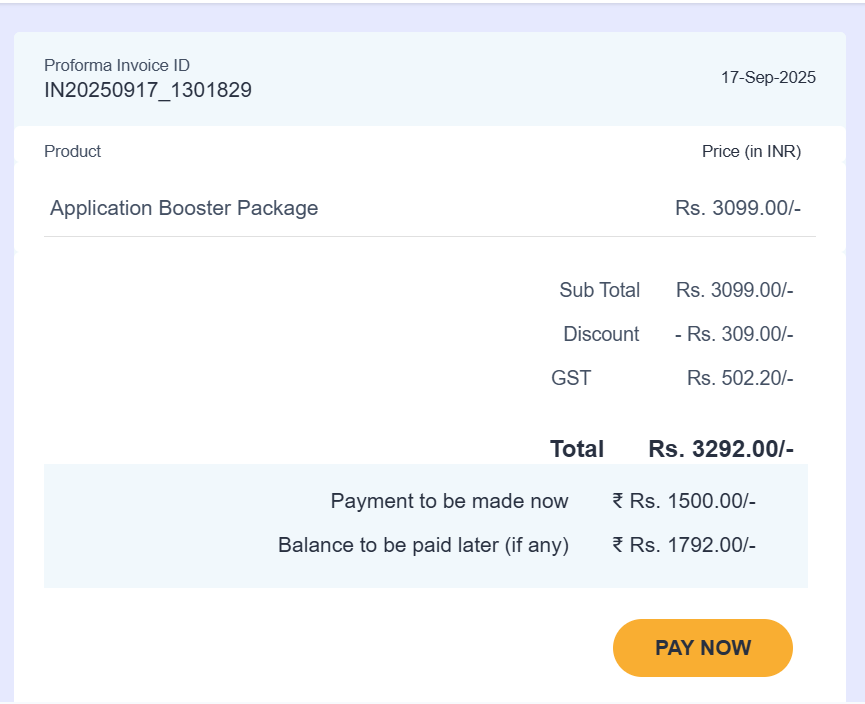Click the Sub Total label
This screenshot has width=865, height=704.
pos(599,290)
